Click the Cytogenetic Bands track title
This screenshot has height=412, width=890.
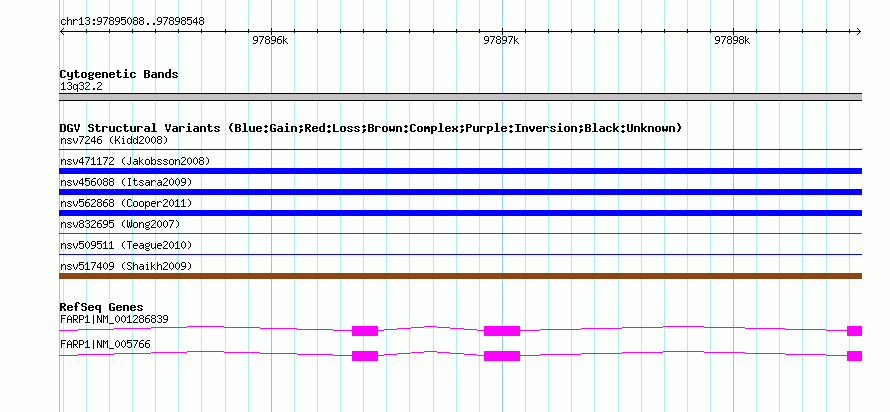[119, 74]
